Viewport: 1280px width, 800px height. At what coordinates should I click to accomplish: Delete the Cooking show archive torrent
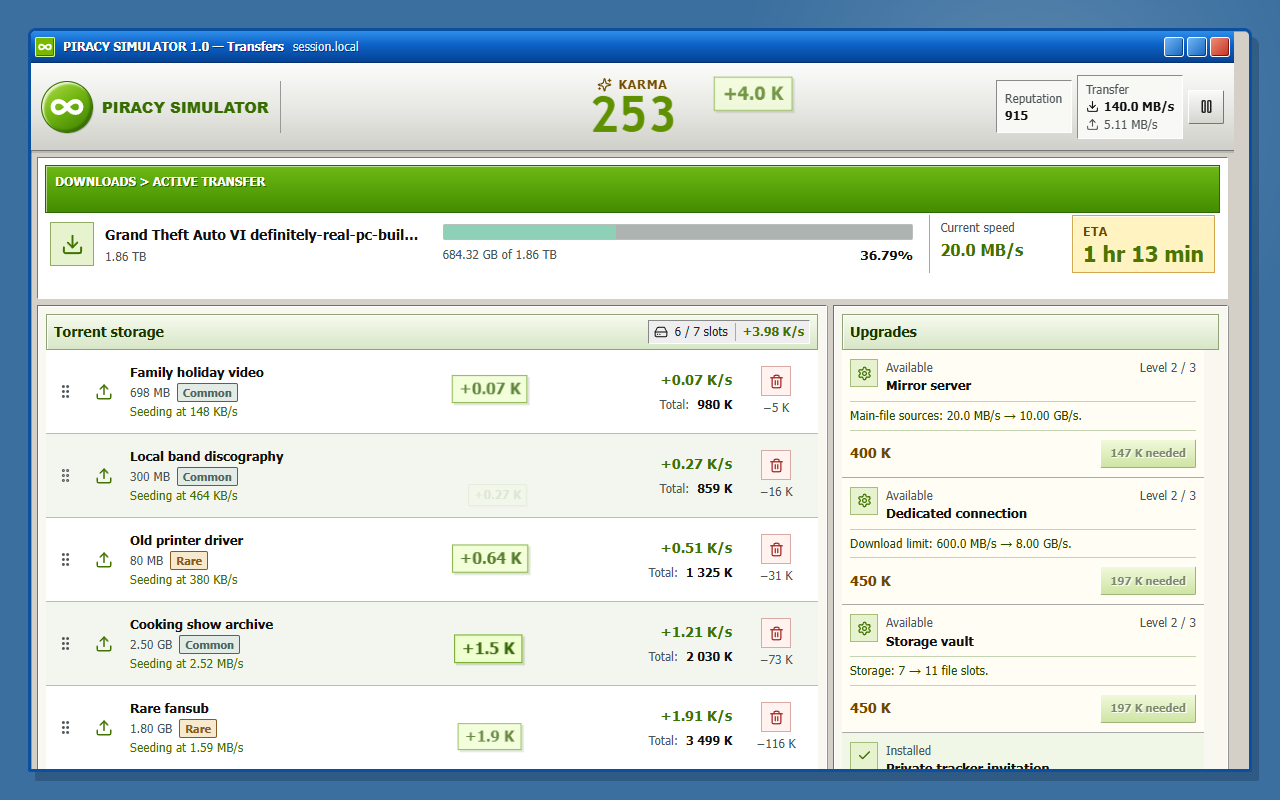point(776,633)
